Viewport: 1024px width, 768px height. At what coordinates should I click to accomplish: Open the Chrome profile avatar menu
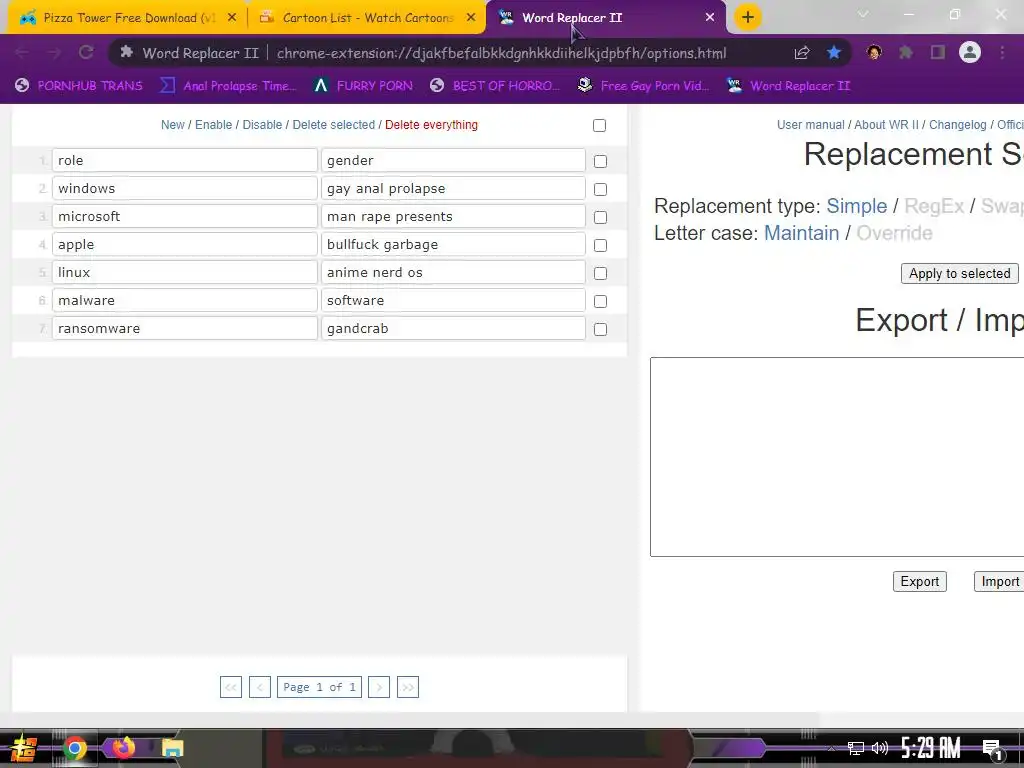click(970, 52)
